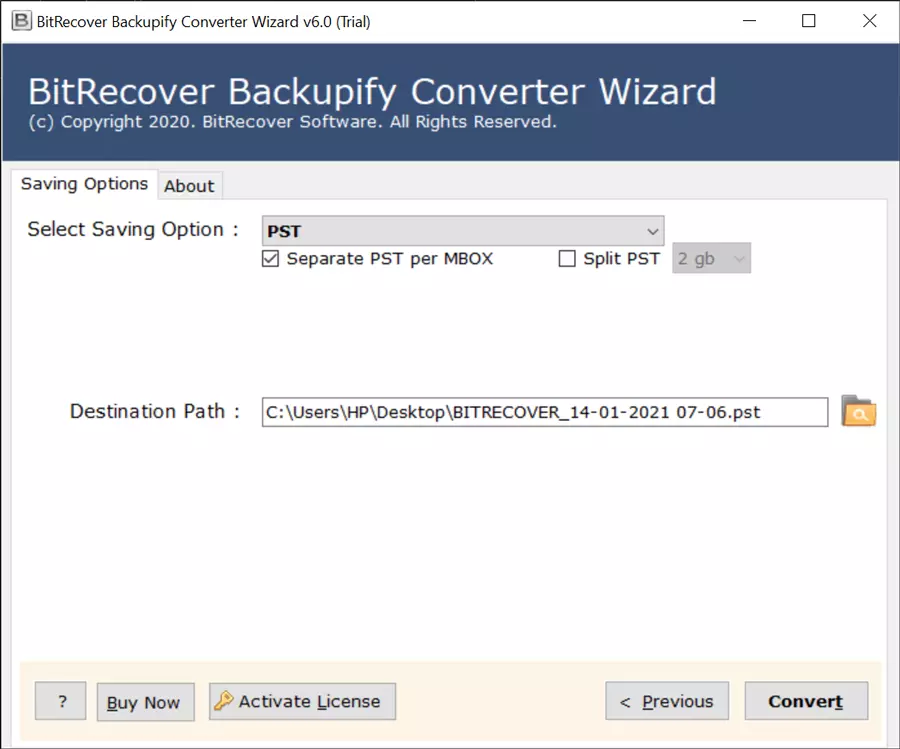Viewport: 900px width, 749px height.
Task: Minimize the Converter Wizard window
Action: (749, 21)
